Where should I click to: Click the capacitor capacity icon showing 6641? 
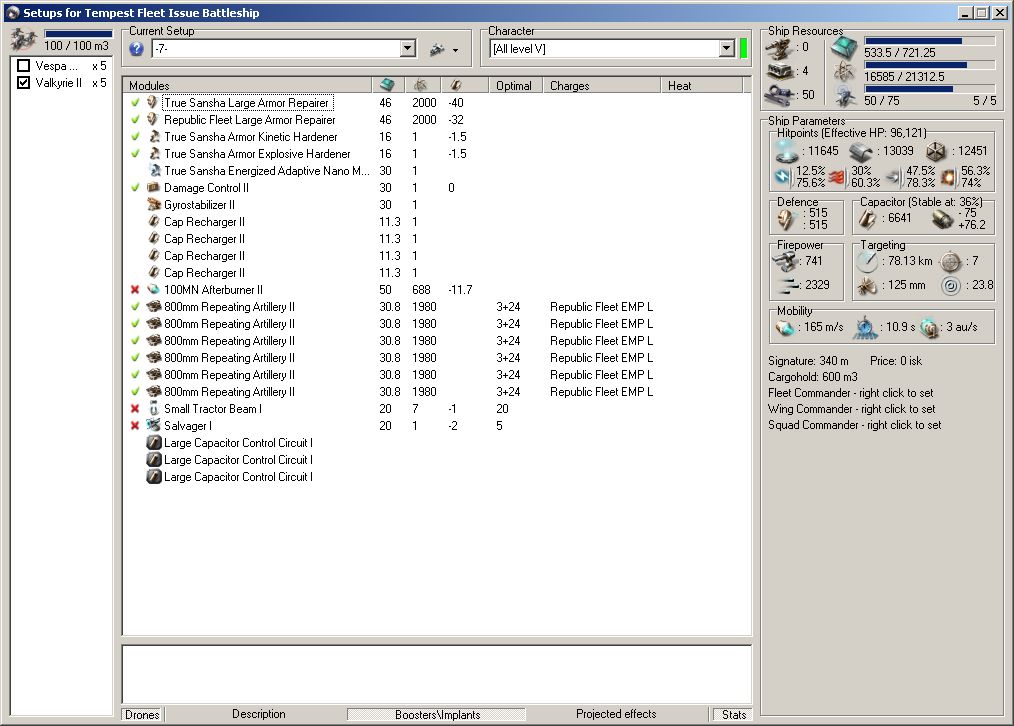(x=867, y=219)
